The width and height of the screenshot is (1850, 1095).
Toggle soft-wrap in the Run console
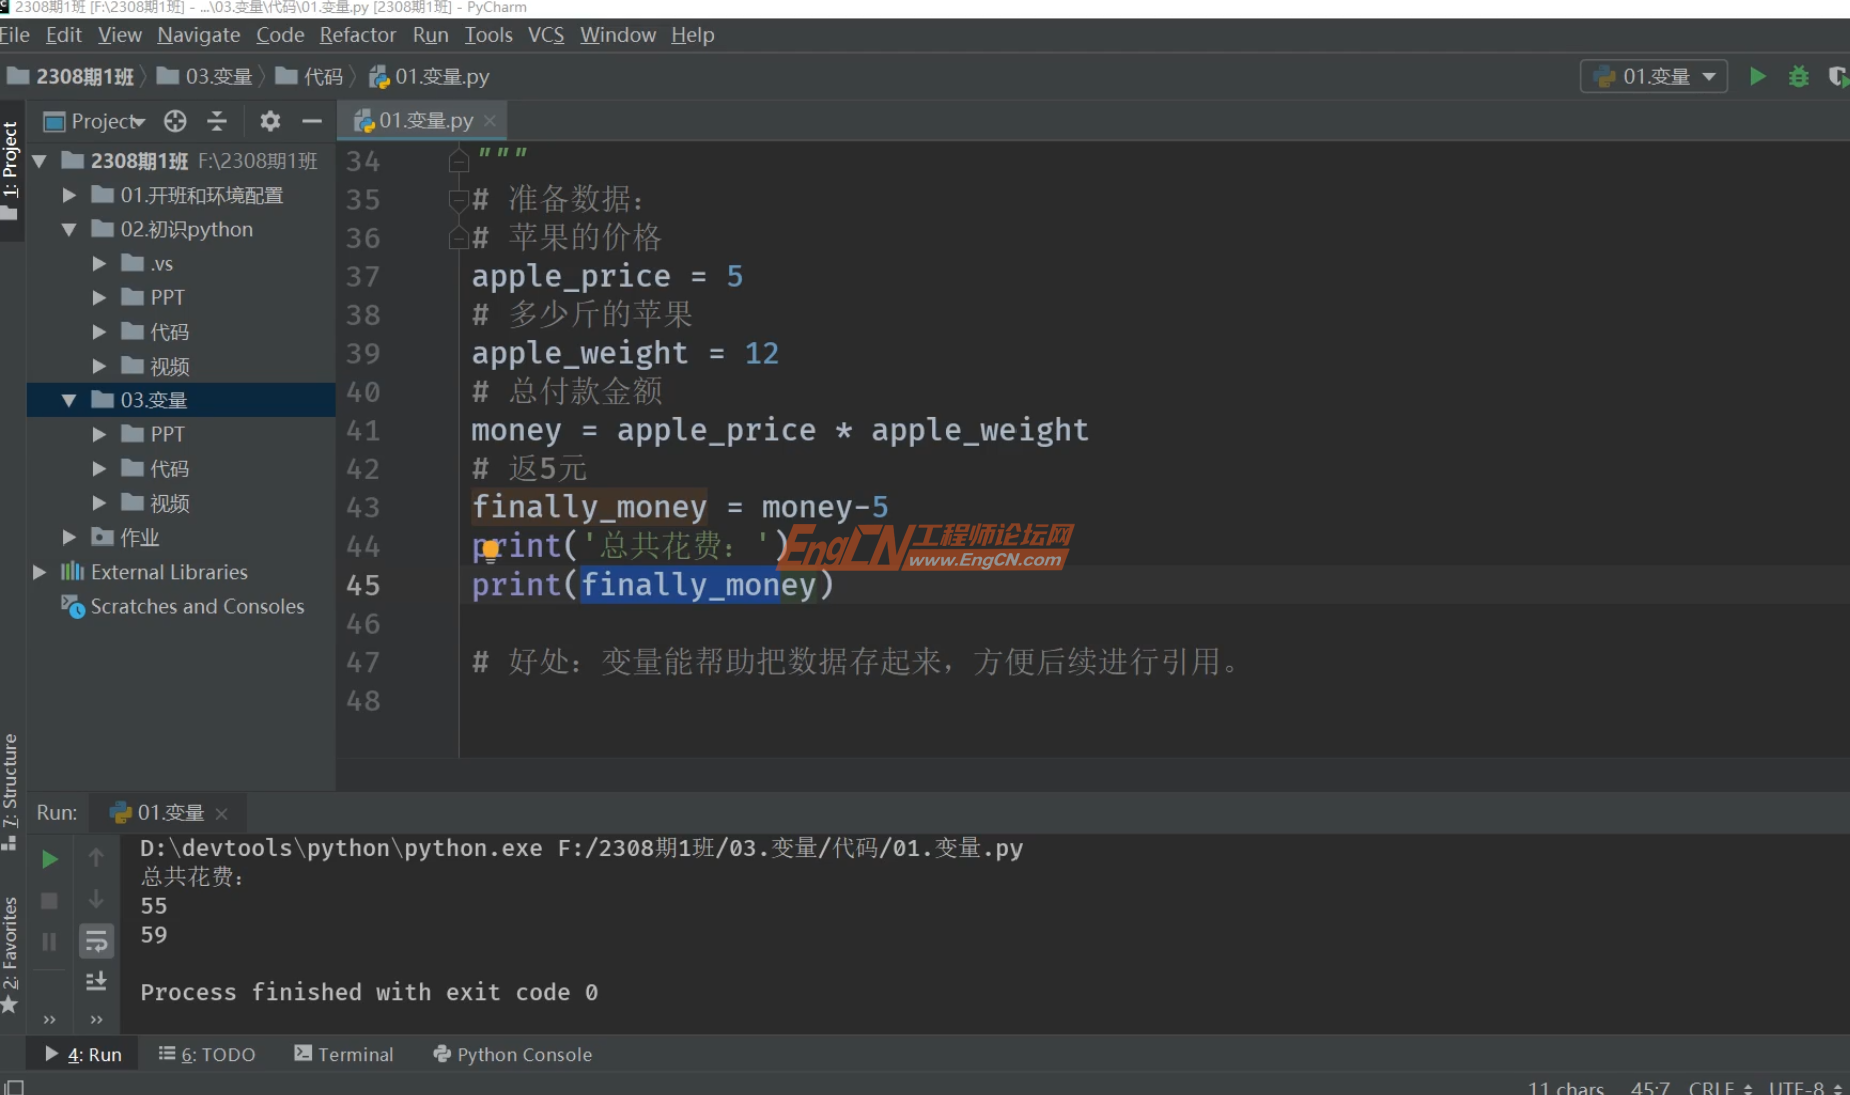coord(97,940)
